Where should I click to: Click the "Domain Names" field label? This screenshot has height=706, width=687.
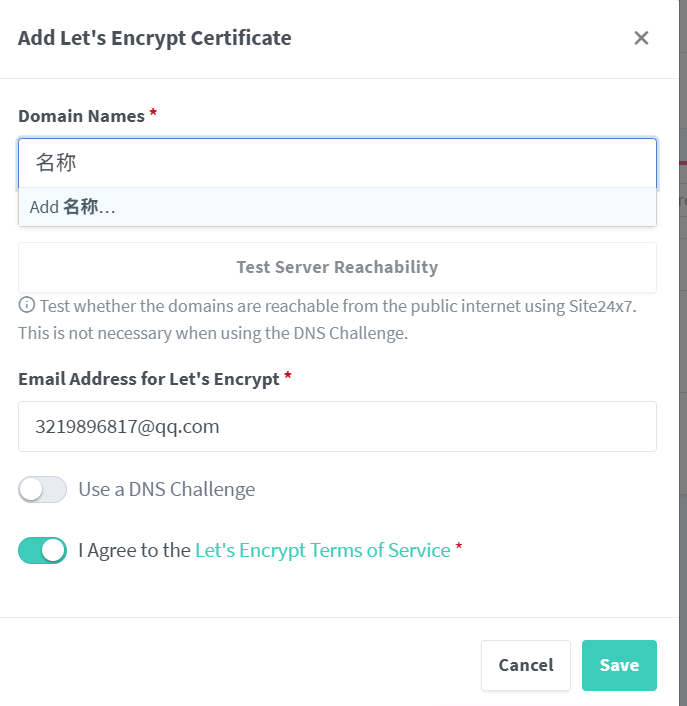(x=81, y=116)
